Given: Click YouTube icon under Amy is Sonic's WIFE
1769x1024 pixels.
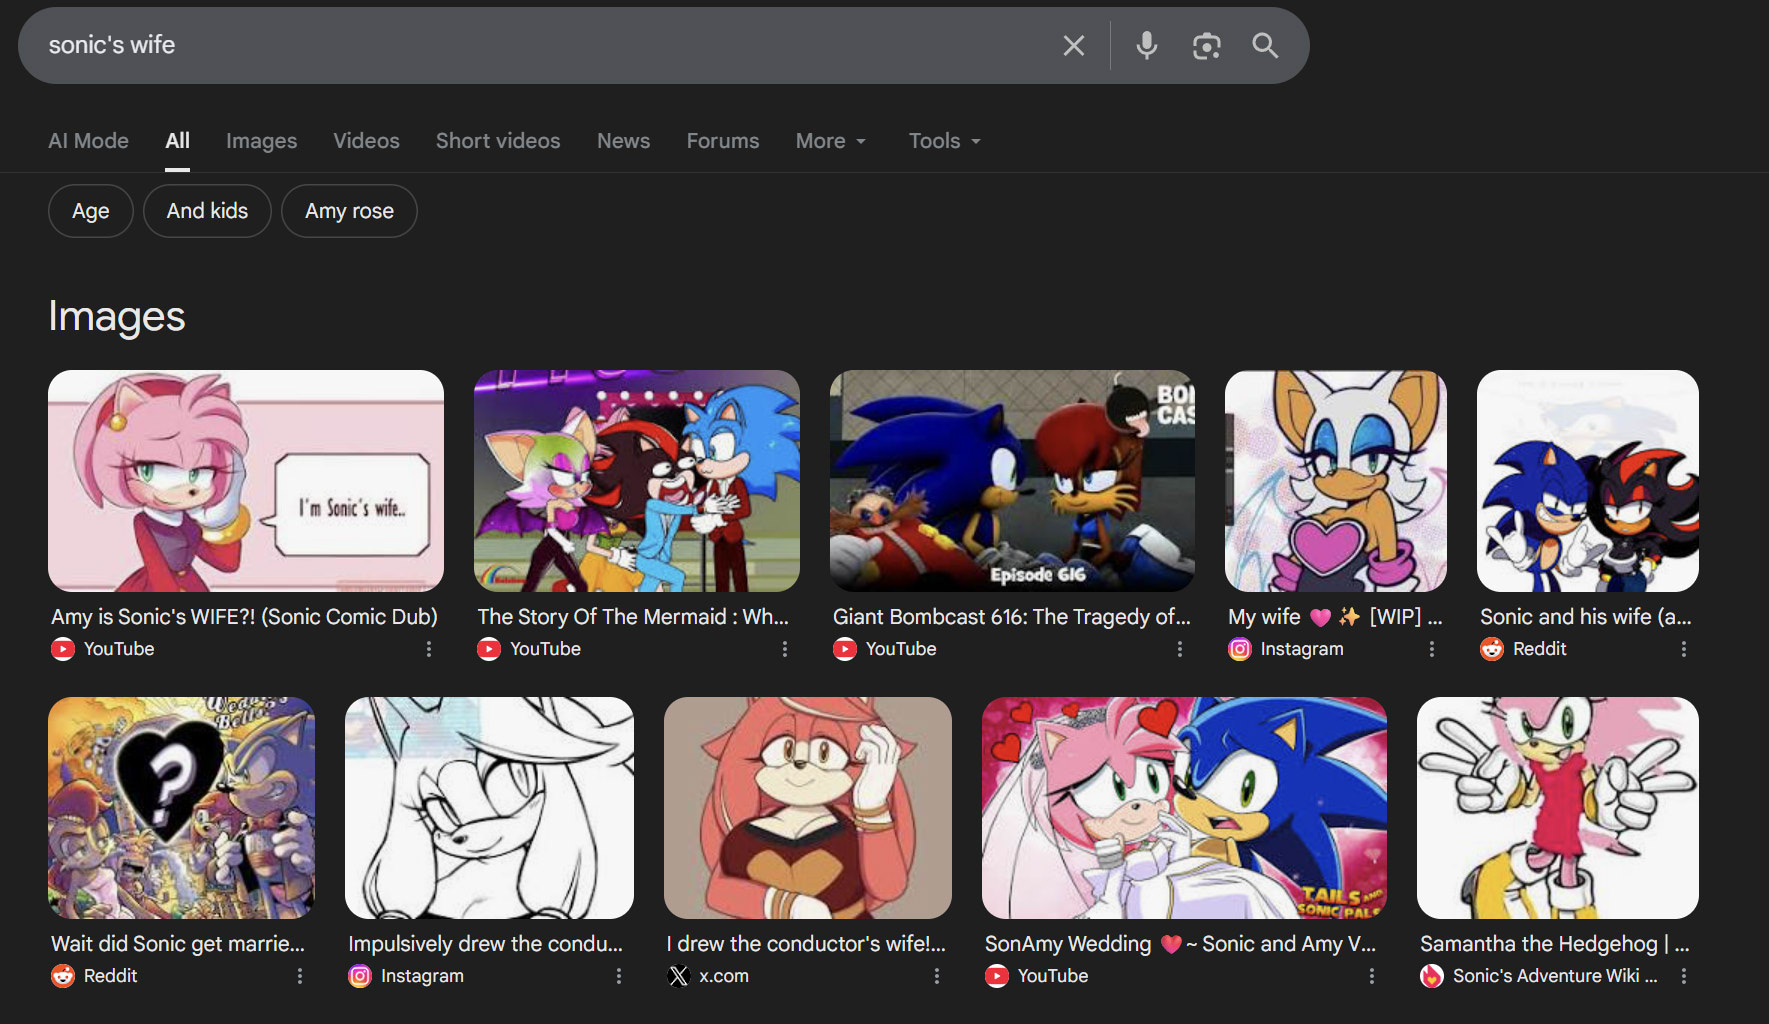Looking at the screenshot, I should click(x=63, y=649).
